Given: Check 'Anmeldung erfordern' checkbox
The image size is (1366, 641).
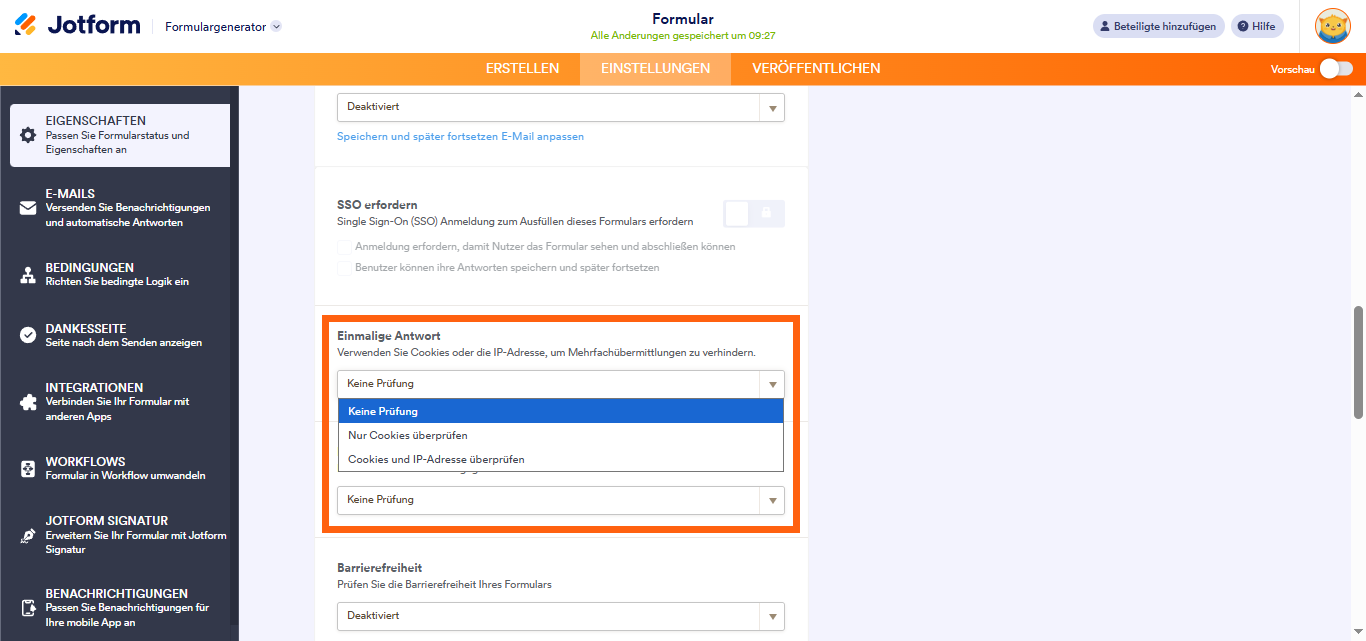Looking at the screenshot, I should pyautogui.click(x=345, y=246).
